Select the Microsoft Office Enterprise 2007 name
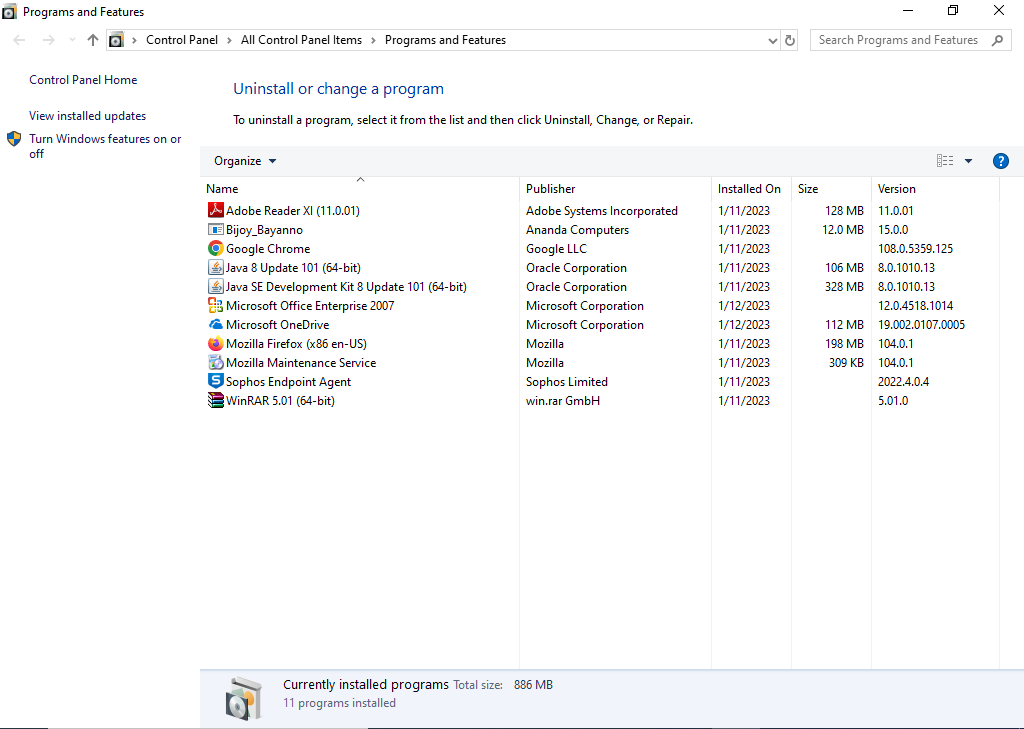This screenshot has width=1024, height=729. pyautogui.click(x=310, y=305)
